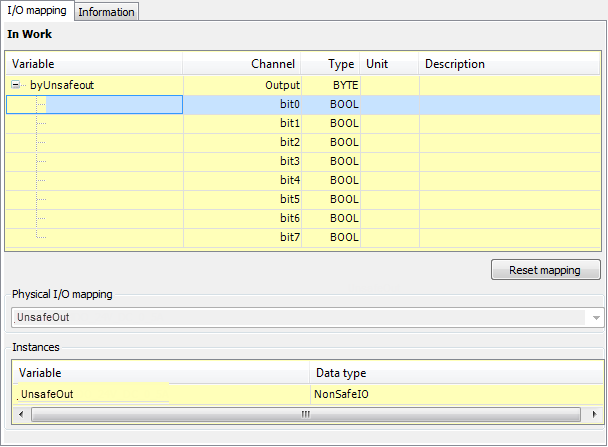Screen dimensions: 608x447
Task: Select the bit1 channel row
Action: (290, 124)
